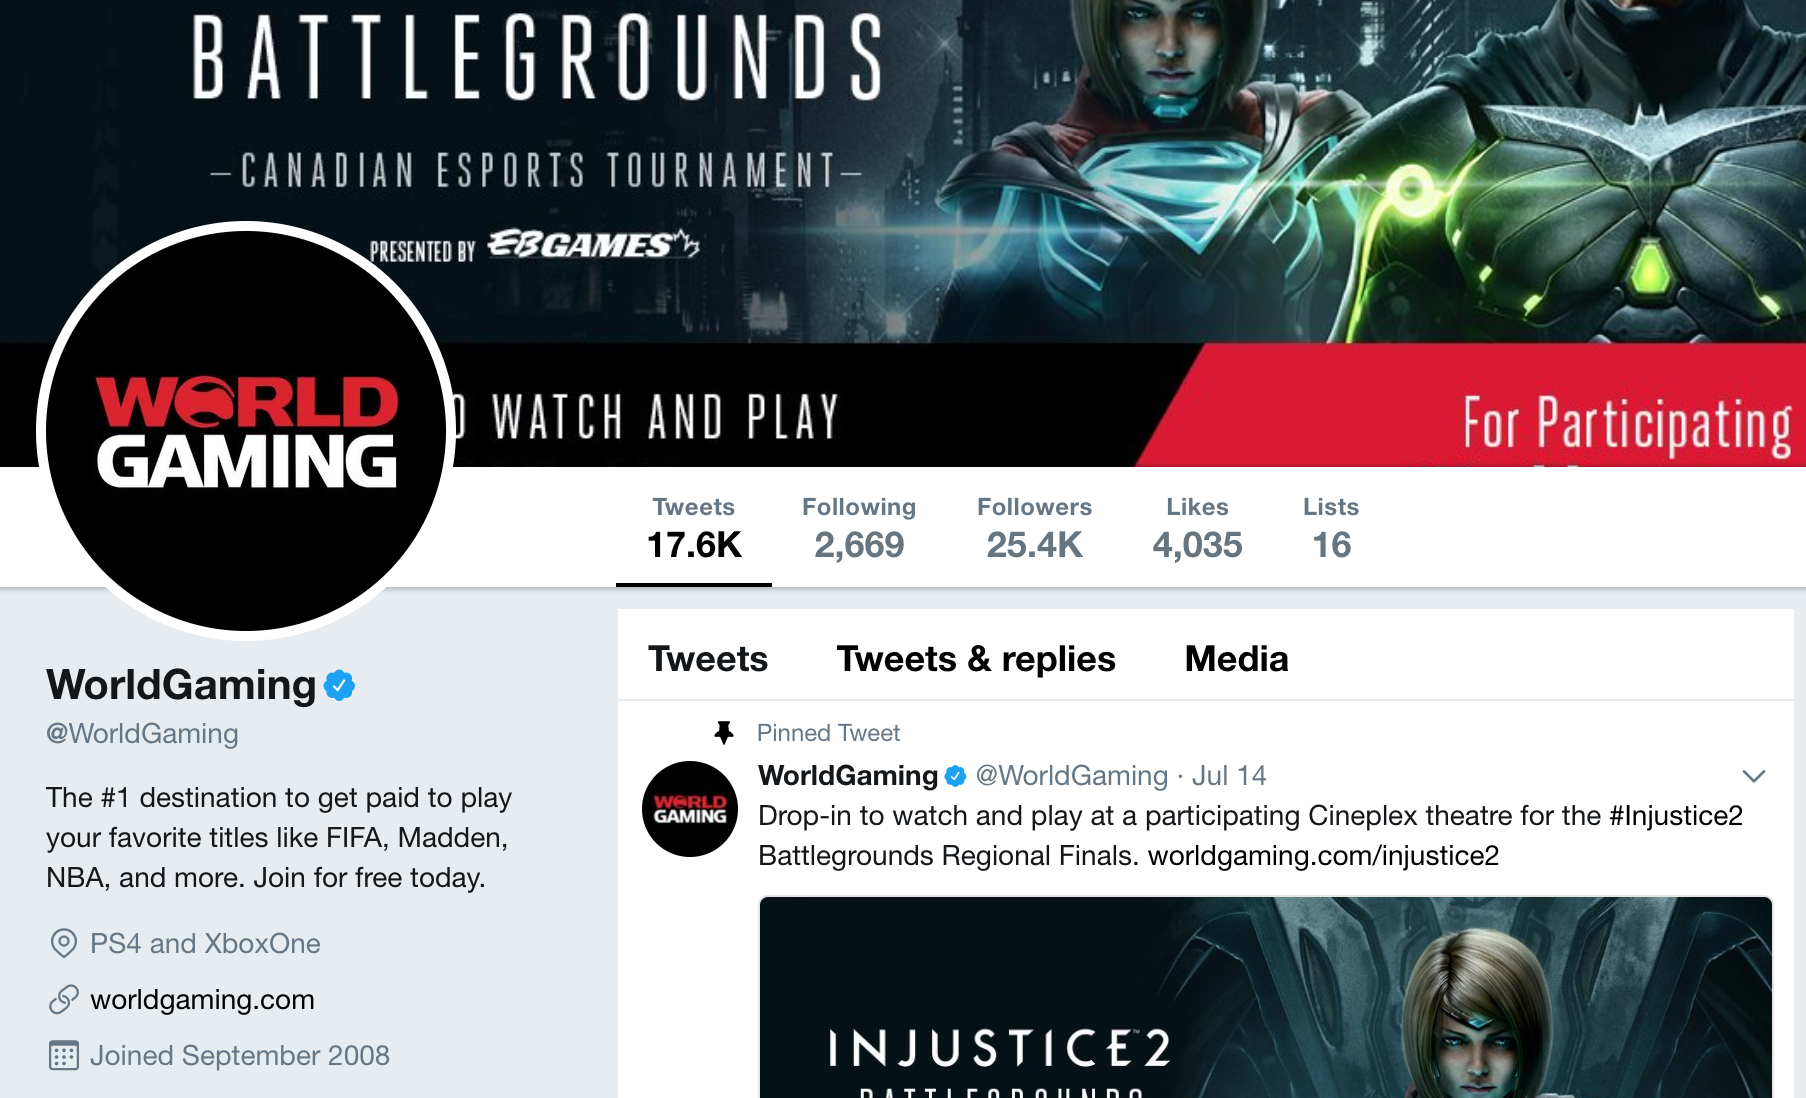This screenshot has width=1806, height=1098.
Task: Open the Injustice 2 tweet image
Action: point(1266,997)
